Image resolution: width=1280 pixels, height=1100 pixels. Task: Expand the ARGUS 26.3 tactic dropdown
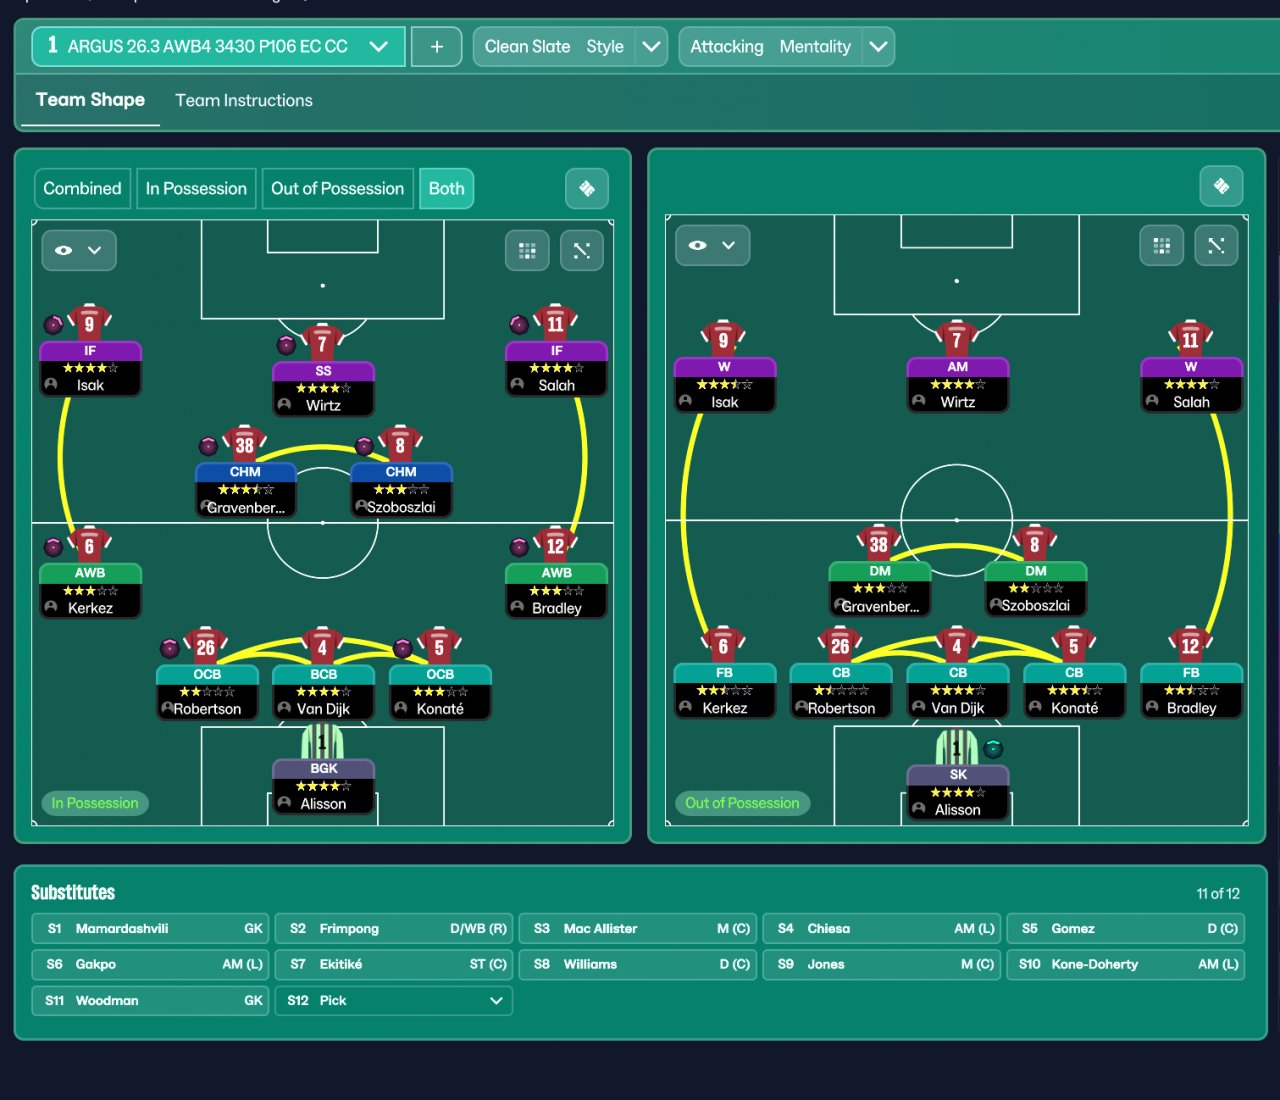pos(378,46)
